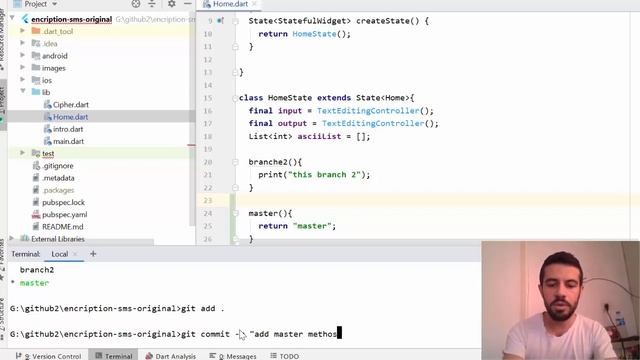Fold the createState method at line 9
Image resolution: width=640 pixels, height=360 pixels.
point(236,21)
